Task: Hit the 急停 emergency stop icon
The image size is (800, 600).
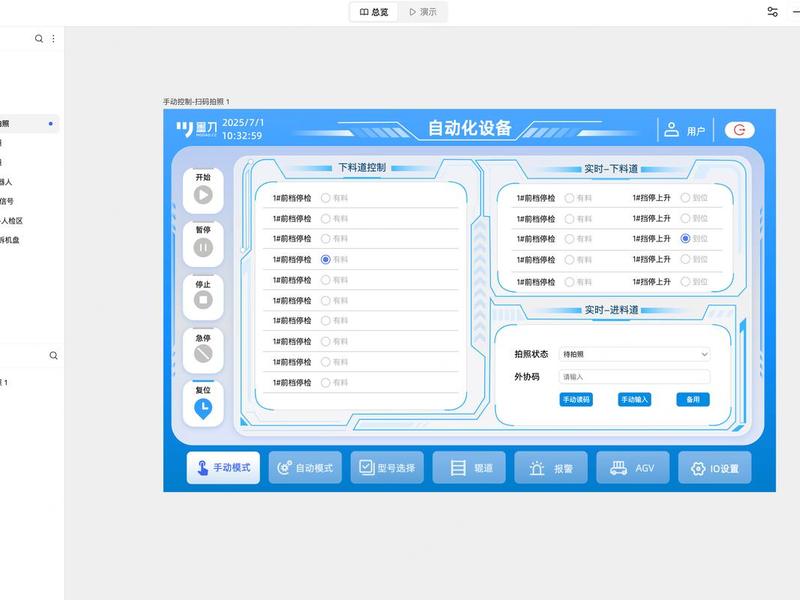Action: pyautogui.click(x=203, y=353)
